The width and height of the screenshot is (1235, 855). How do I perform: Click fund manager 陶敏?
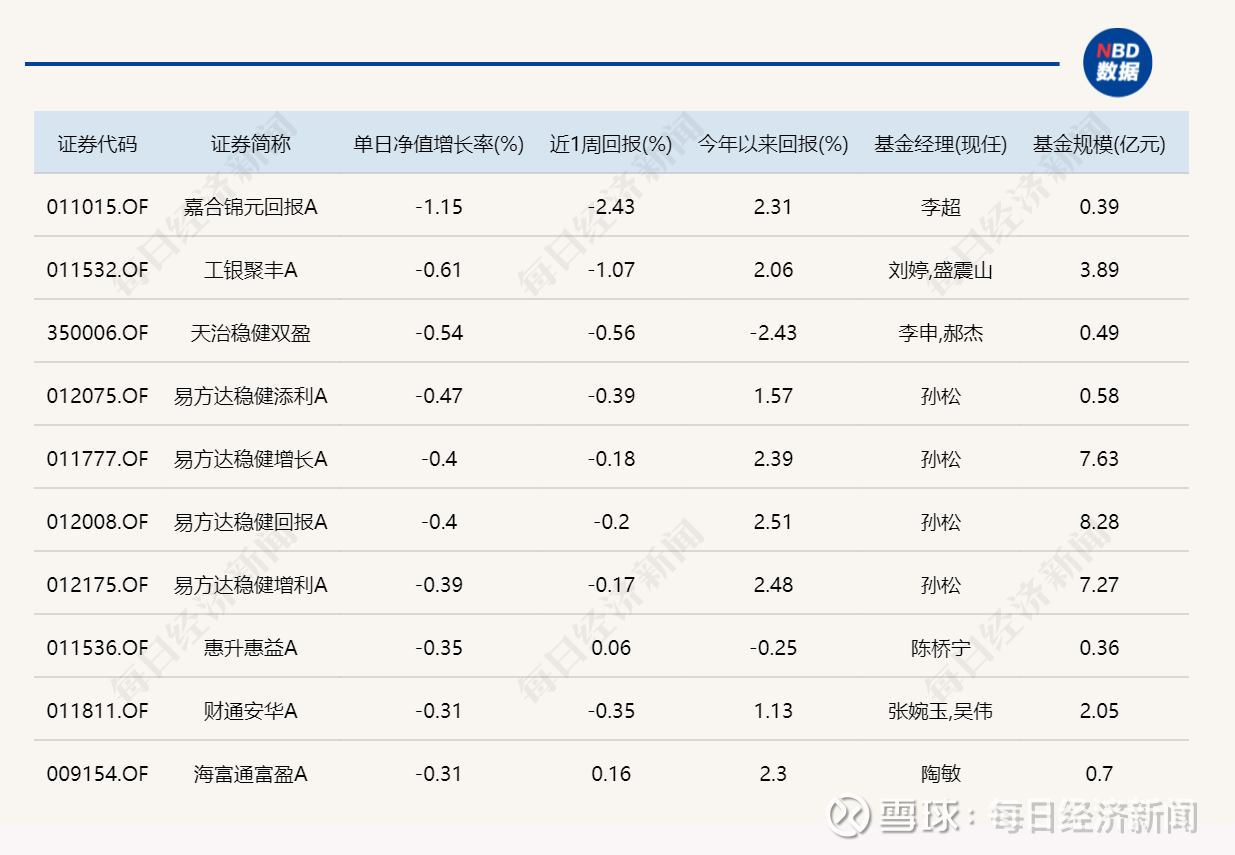click(x=940, y=774)
